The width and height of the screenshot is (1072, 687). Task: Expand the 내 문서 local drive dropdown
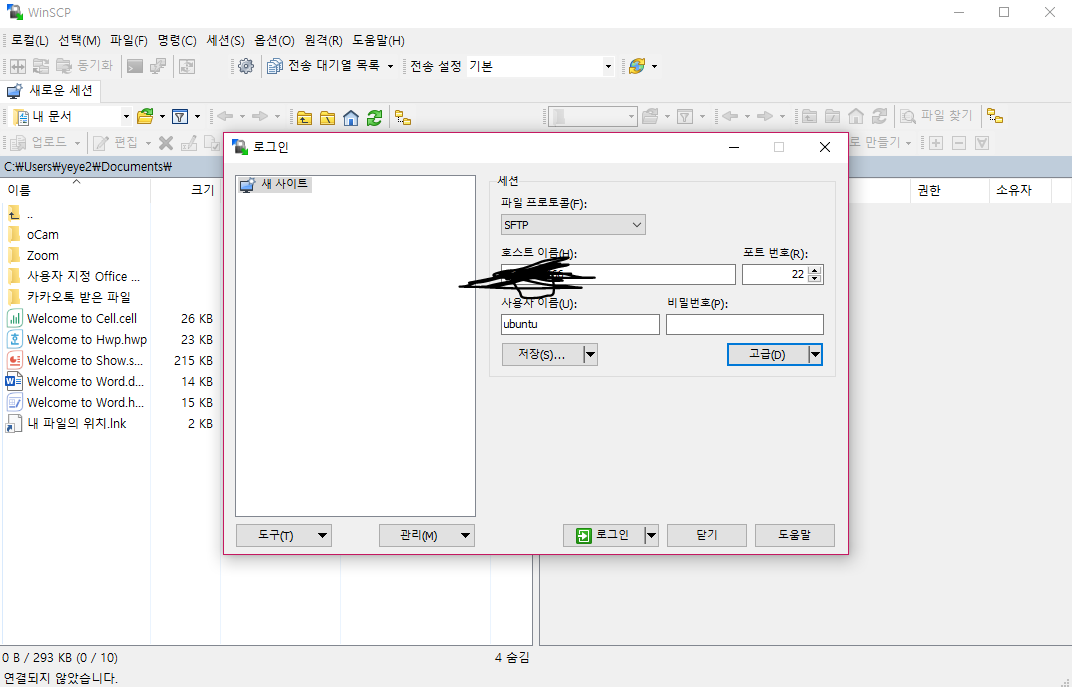tap(126, 117)
